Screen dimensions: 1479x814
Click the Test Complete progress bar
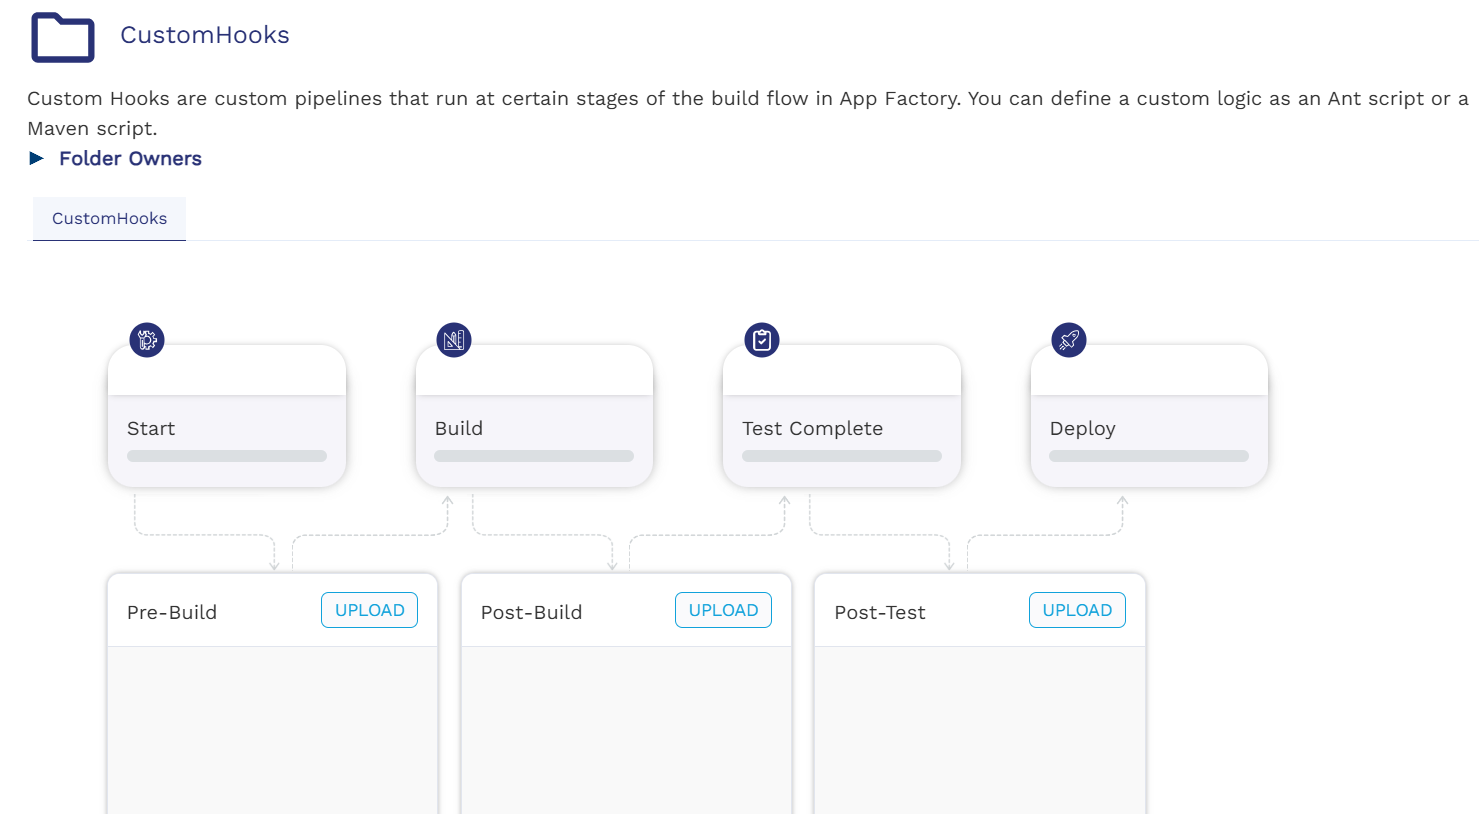click(x=842, y=456)
